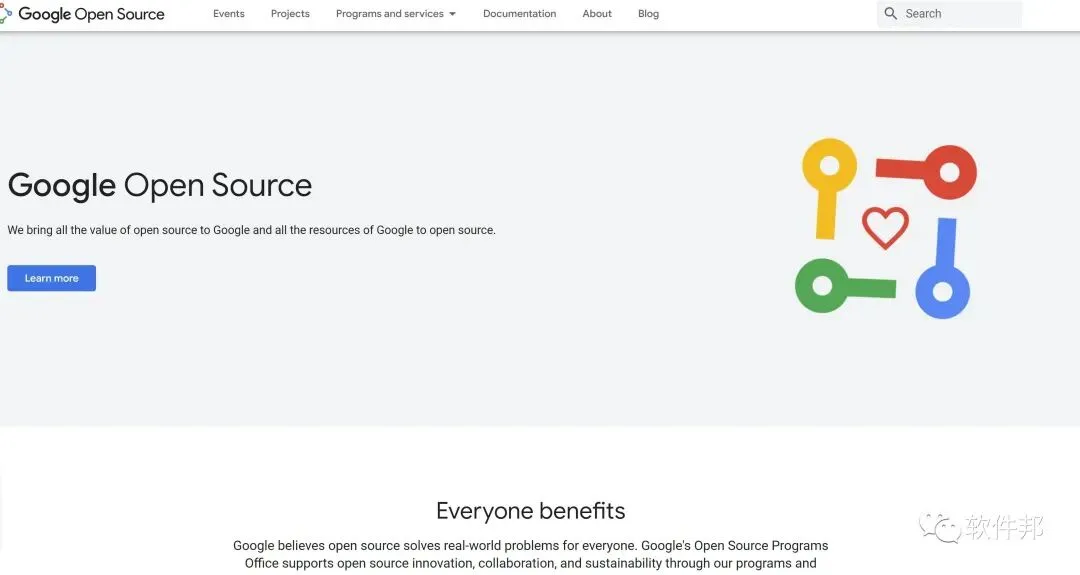Click the Everyone benefits heading
1080x575 pixels.
530,511
